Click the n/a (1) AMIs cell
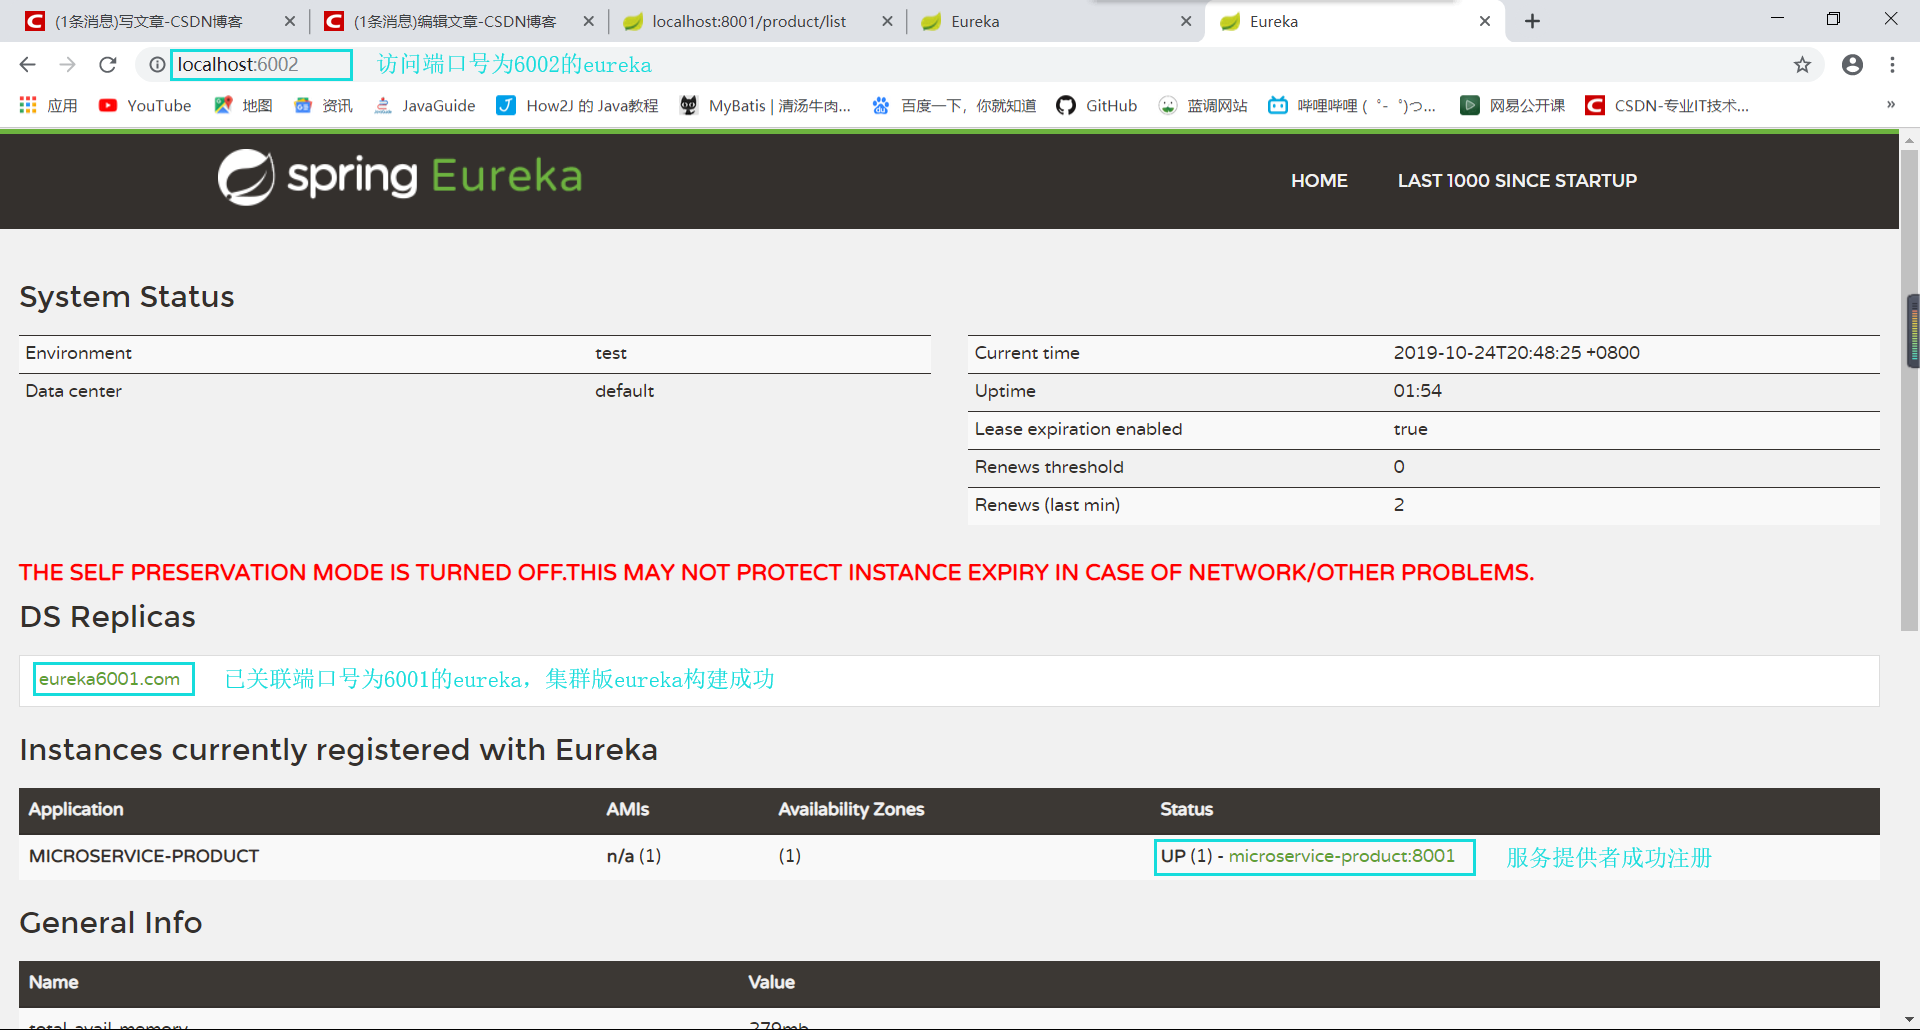The height and width of the screenshot is (1030, 1920). click(634, 856)
